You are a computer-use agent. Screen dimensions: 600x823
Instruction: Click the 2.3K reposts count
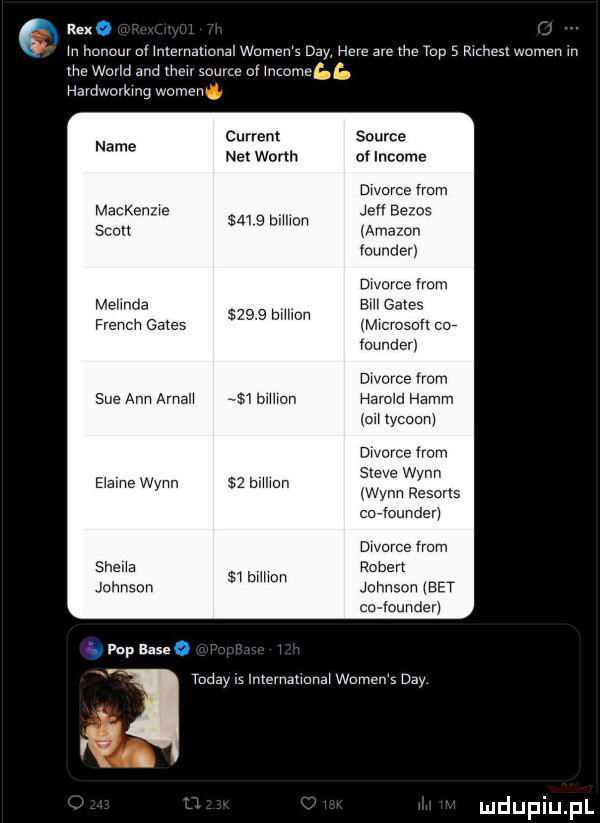[214, 802]
